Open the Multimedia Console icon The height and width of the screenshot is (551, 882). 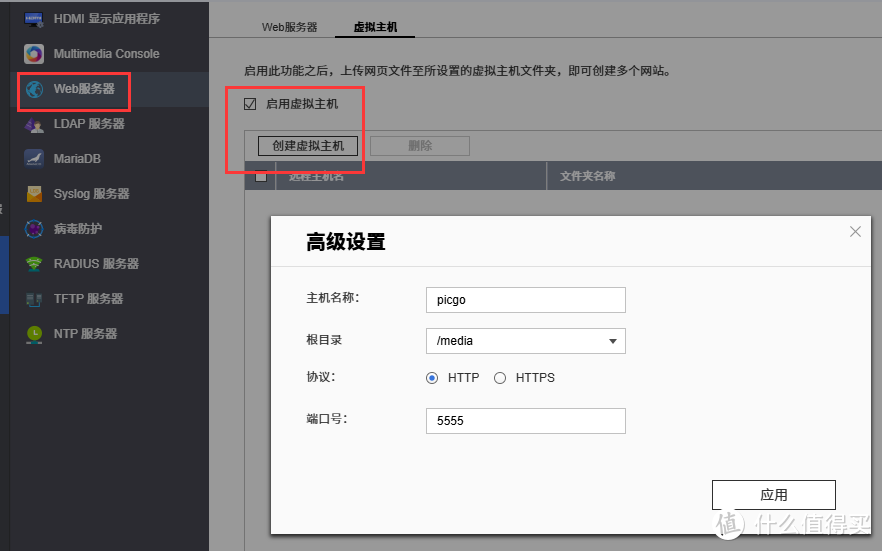click(x=34, y=54)
